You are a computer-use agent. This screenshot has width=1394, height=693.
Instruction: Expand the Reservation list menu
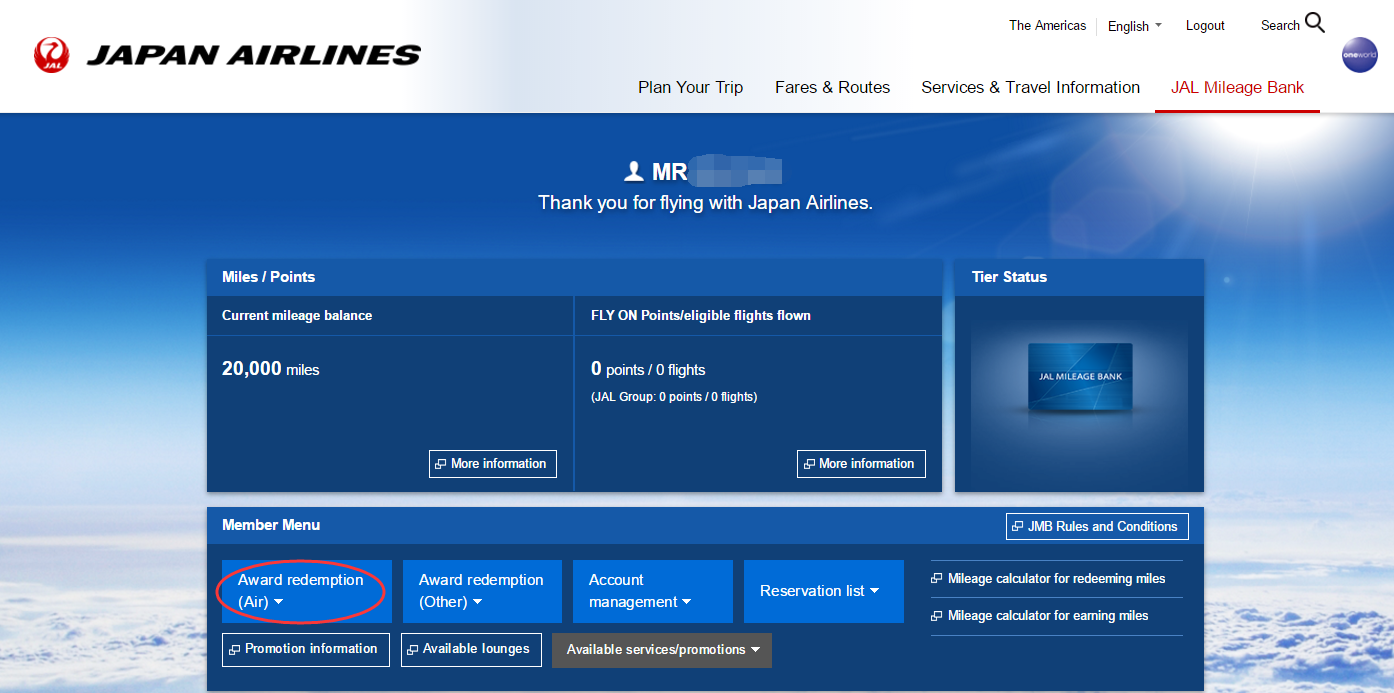pos(824,591)
